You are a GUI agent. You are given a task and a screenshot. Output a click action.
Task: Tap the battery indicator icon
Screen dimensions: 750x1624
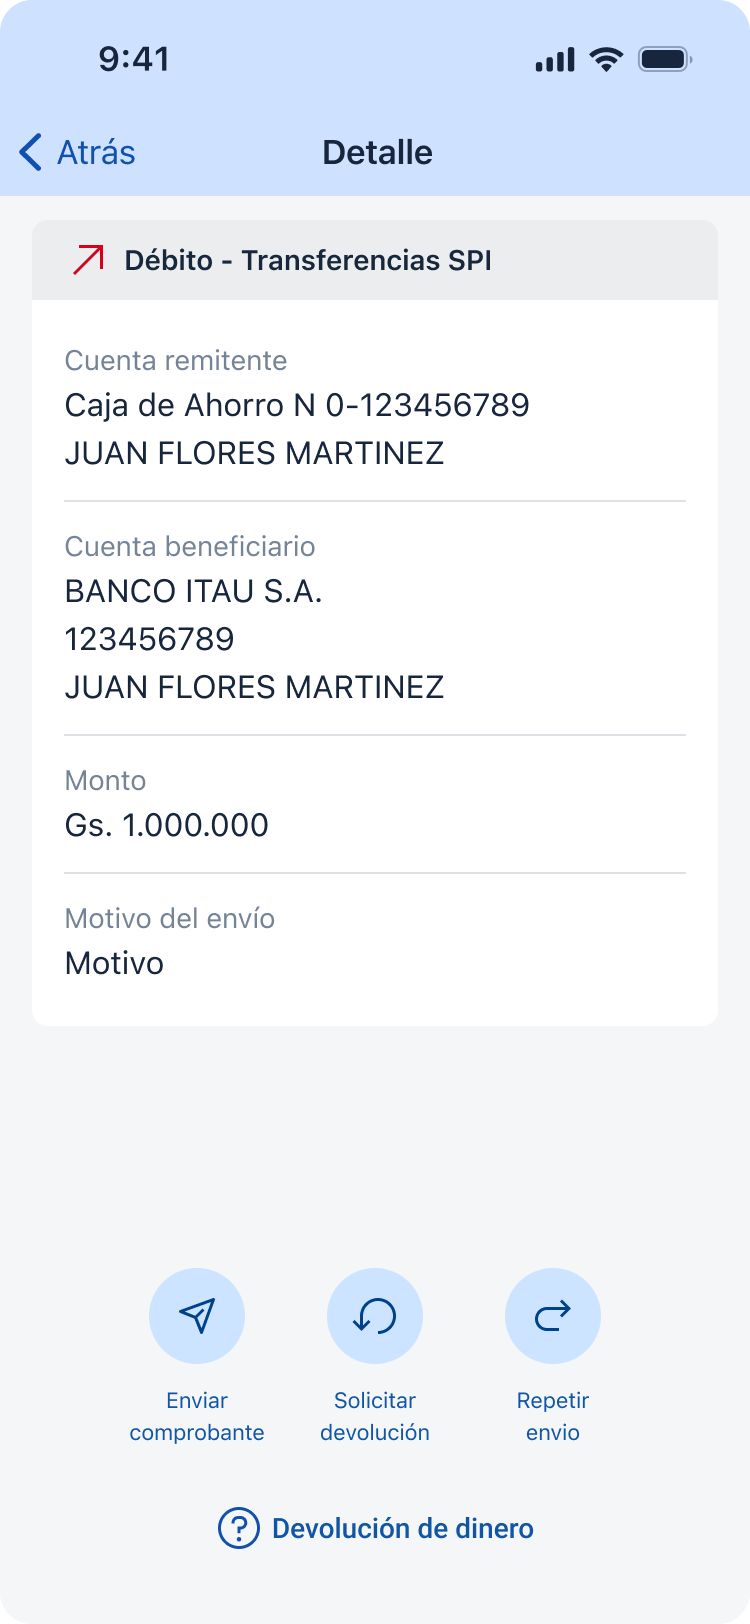click(x=665, y=59)
